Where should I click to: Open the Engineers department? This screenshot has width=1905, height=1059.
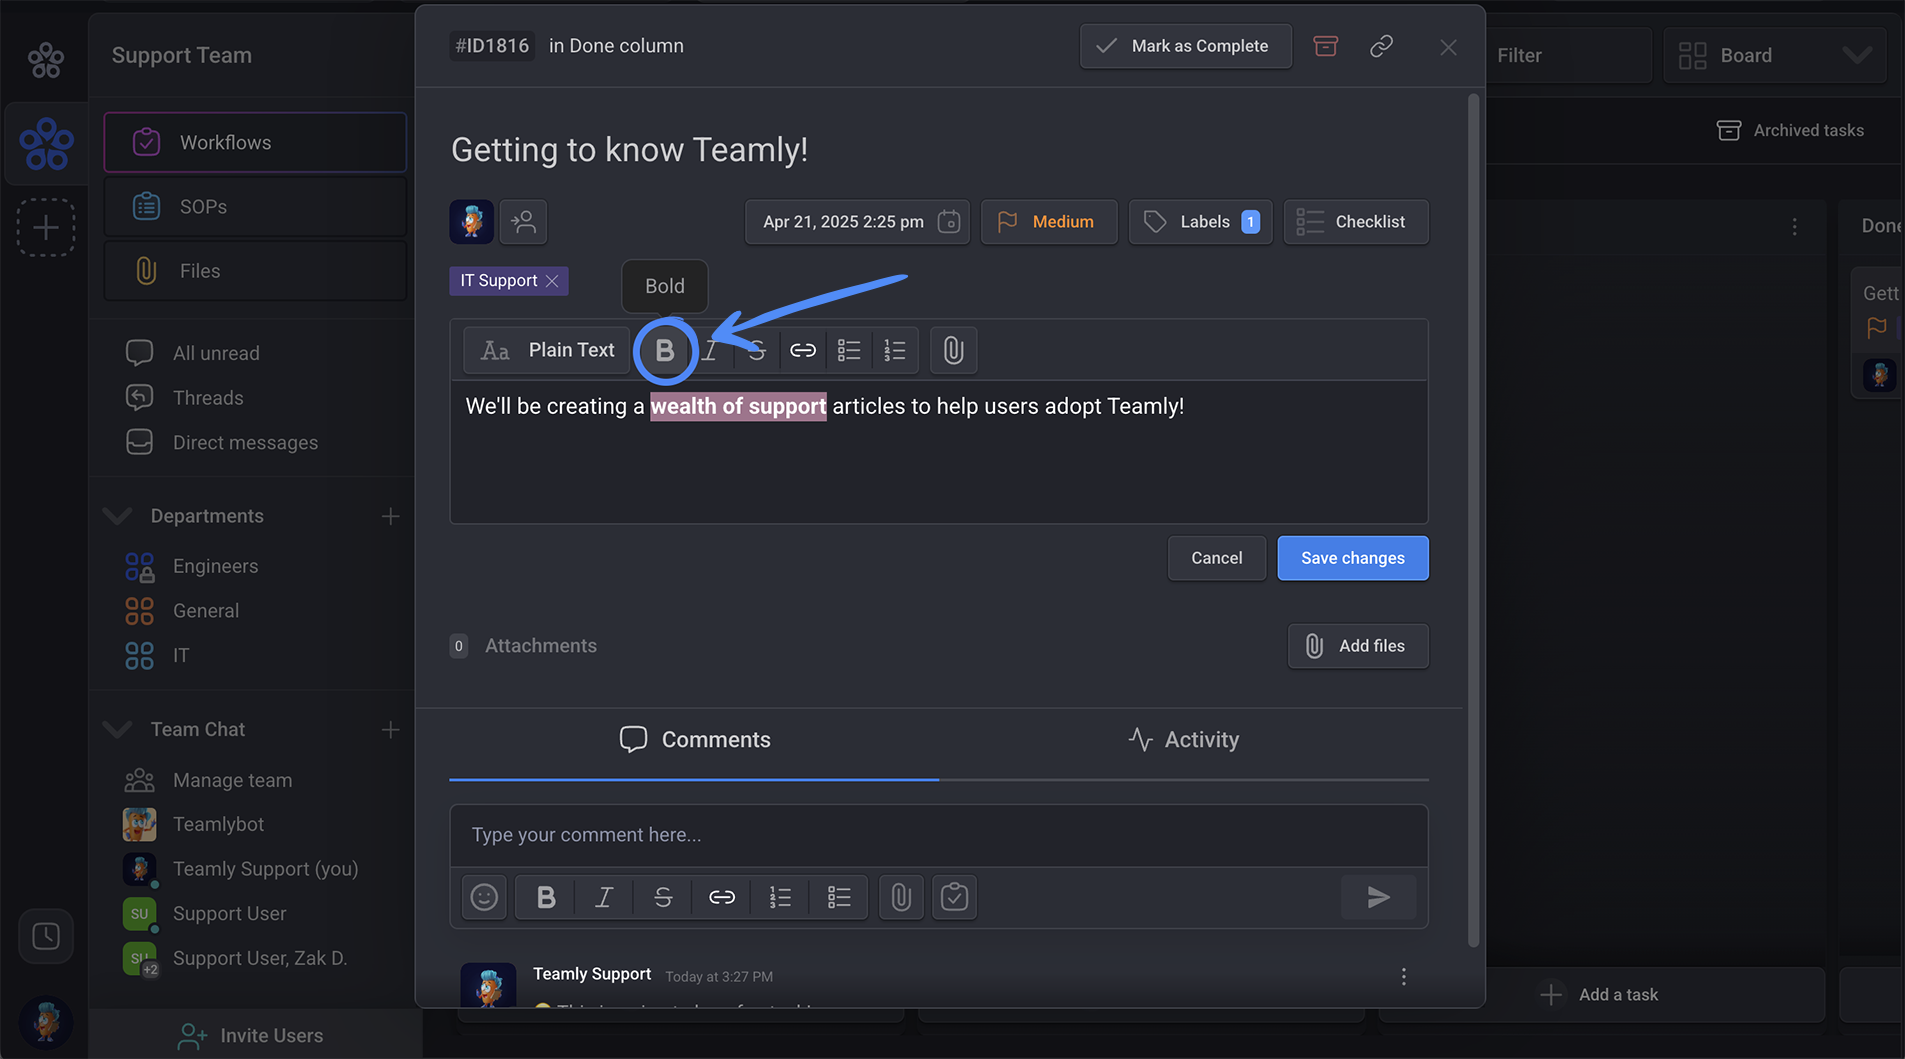pyautogui.click(x=215, y=566)
